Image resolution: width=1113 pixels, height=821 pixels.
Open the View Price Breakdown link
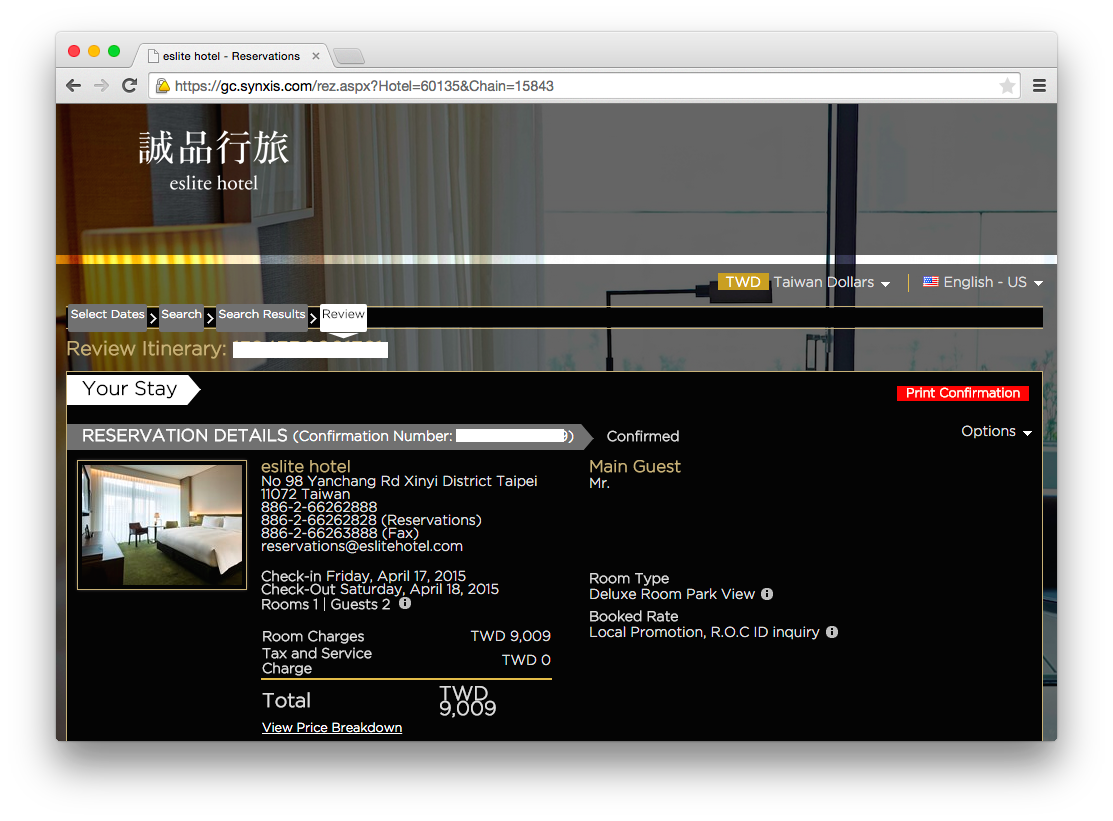(x=331, y=727)
